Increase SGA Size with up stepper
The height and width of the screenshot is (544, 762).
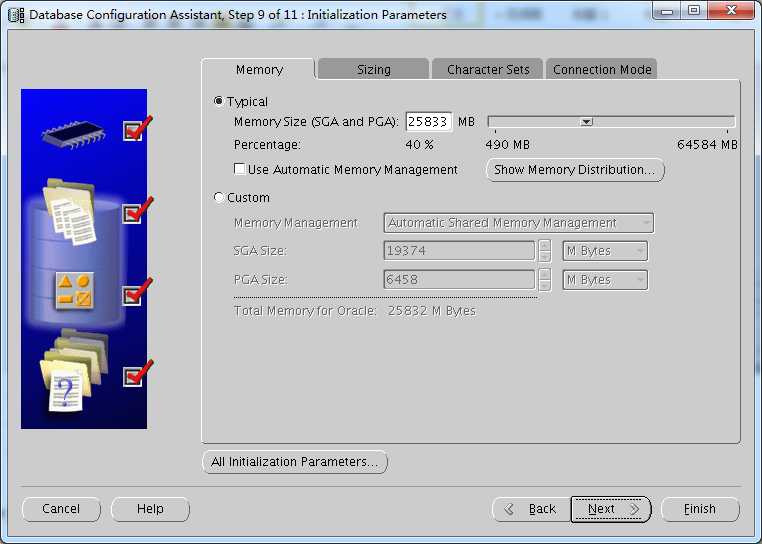click(545, 246)
